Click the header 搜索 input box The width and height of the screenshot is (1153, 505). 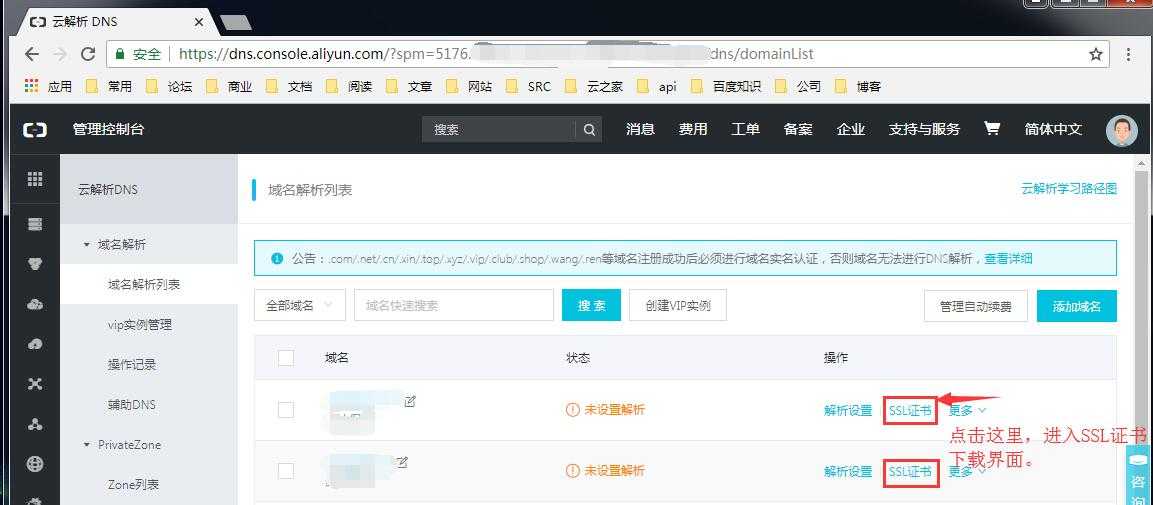click(x=499, y=129)
